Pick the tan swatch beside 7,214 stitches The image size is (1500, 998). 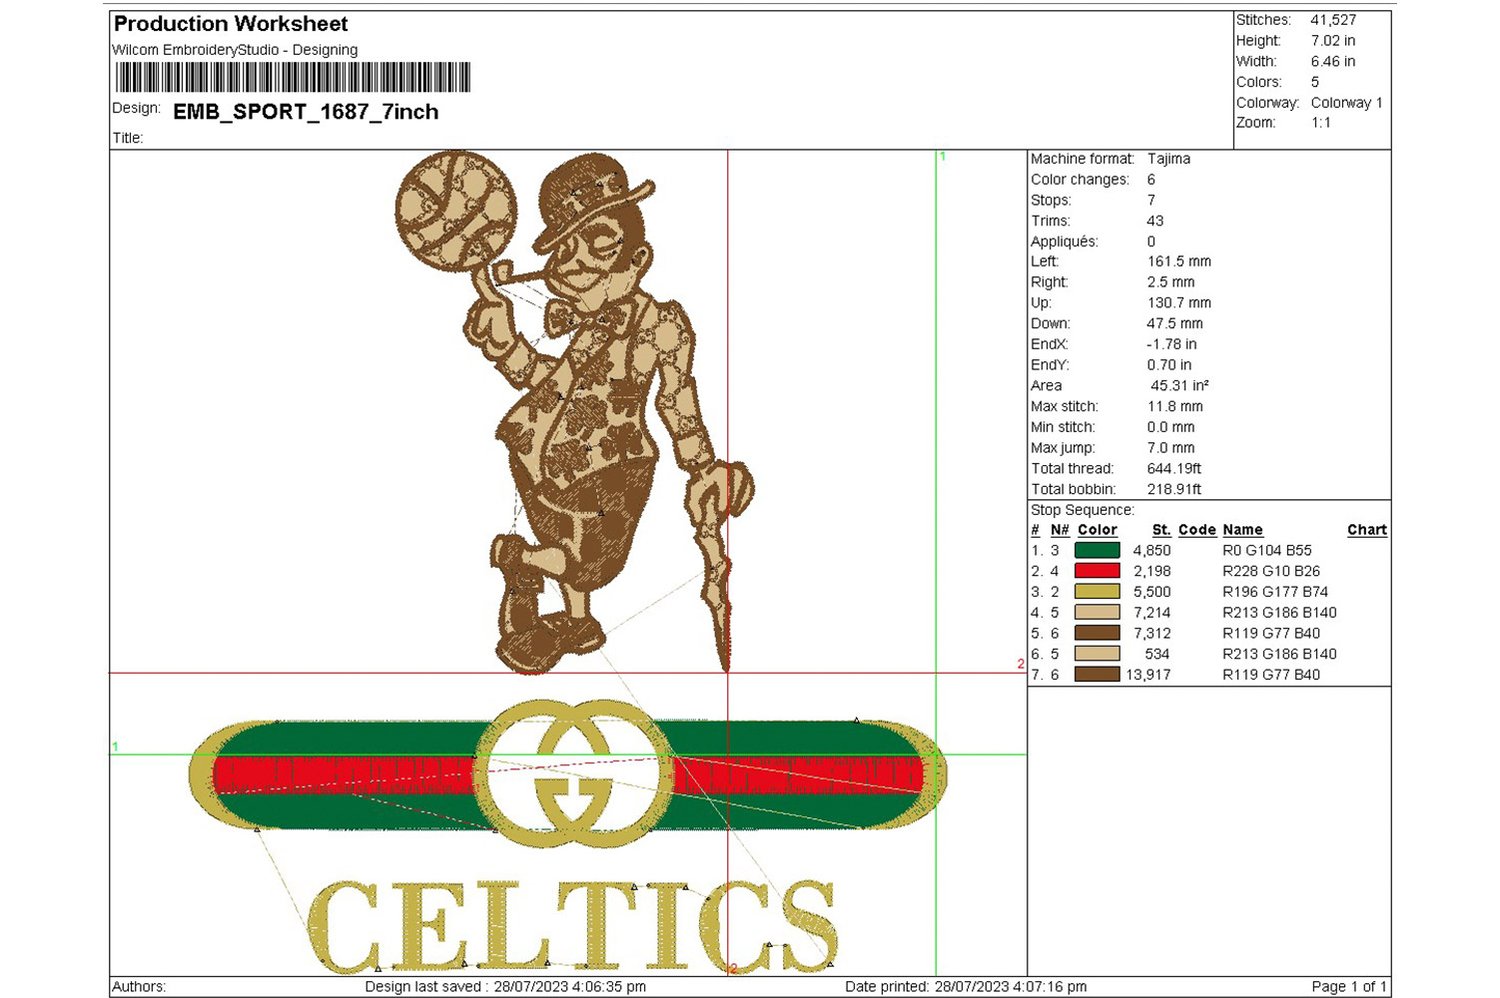click(x=1097, y=612)
